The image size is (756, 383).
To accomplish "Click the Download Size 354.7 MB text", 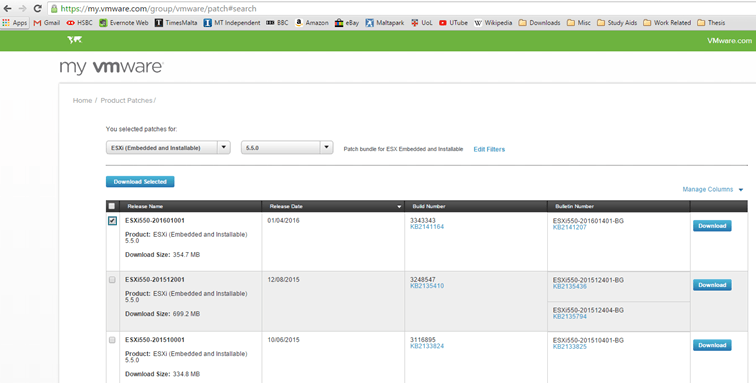I will point(162,255).
